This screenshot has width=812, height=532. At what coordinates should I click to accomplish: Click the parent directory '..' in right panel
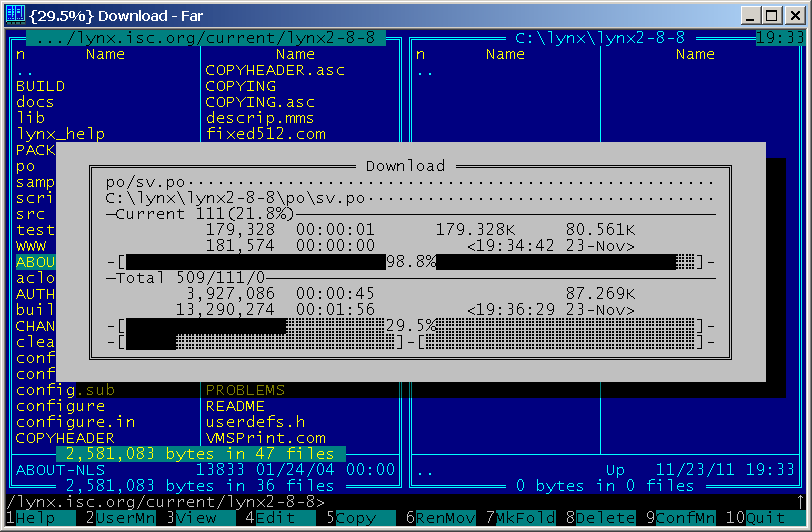(x=425, y=73)
